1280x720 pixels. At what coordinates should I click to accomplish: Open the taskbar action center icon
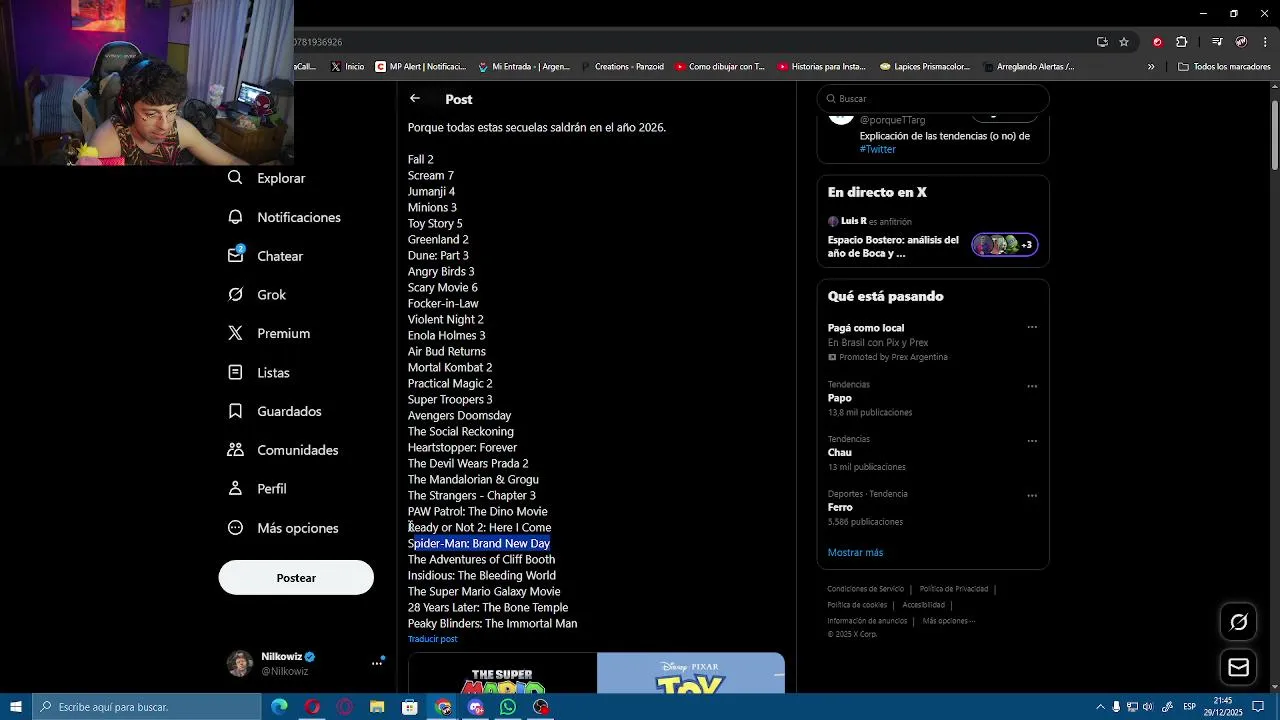click(x=1258, y=707)
